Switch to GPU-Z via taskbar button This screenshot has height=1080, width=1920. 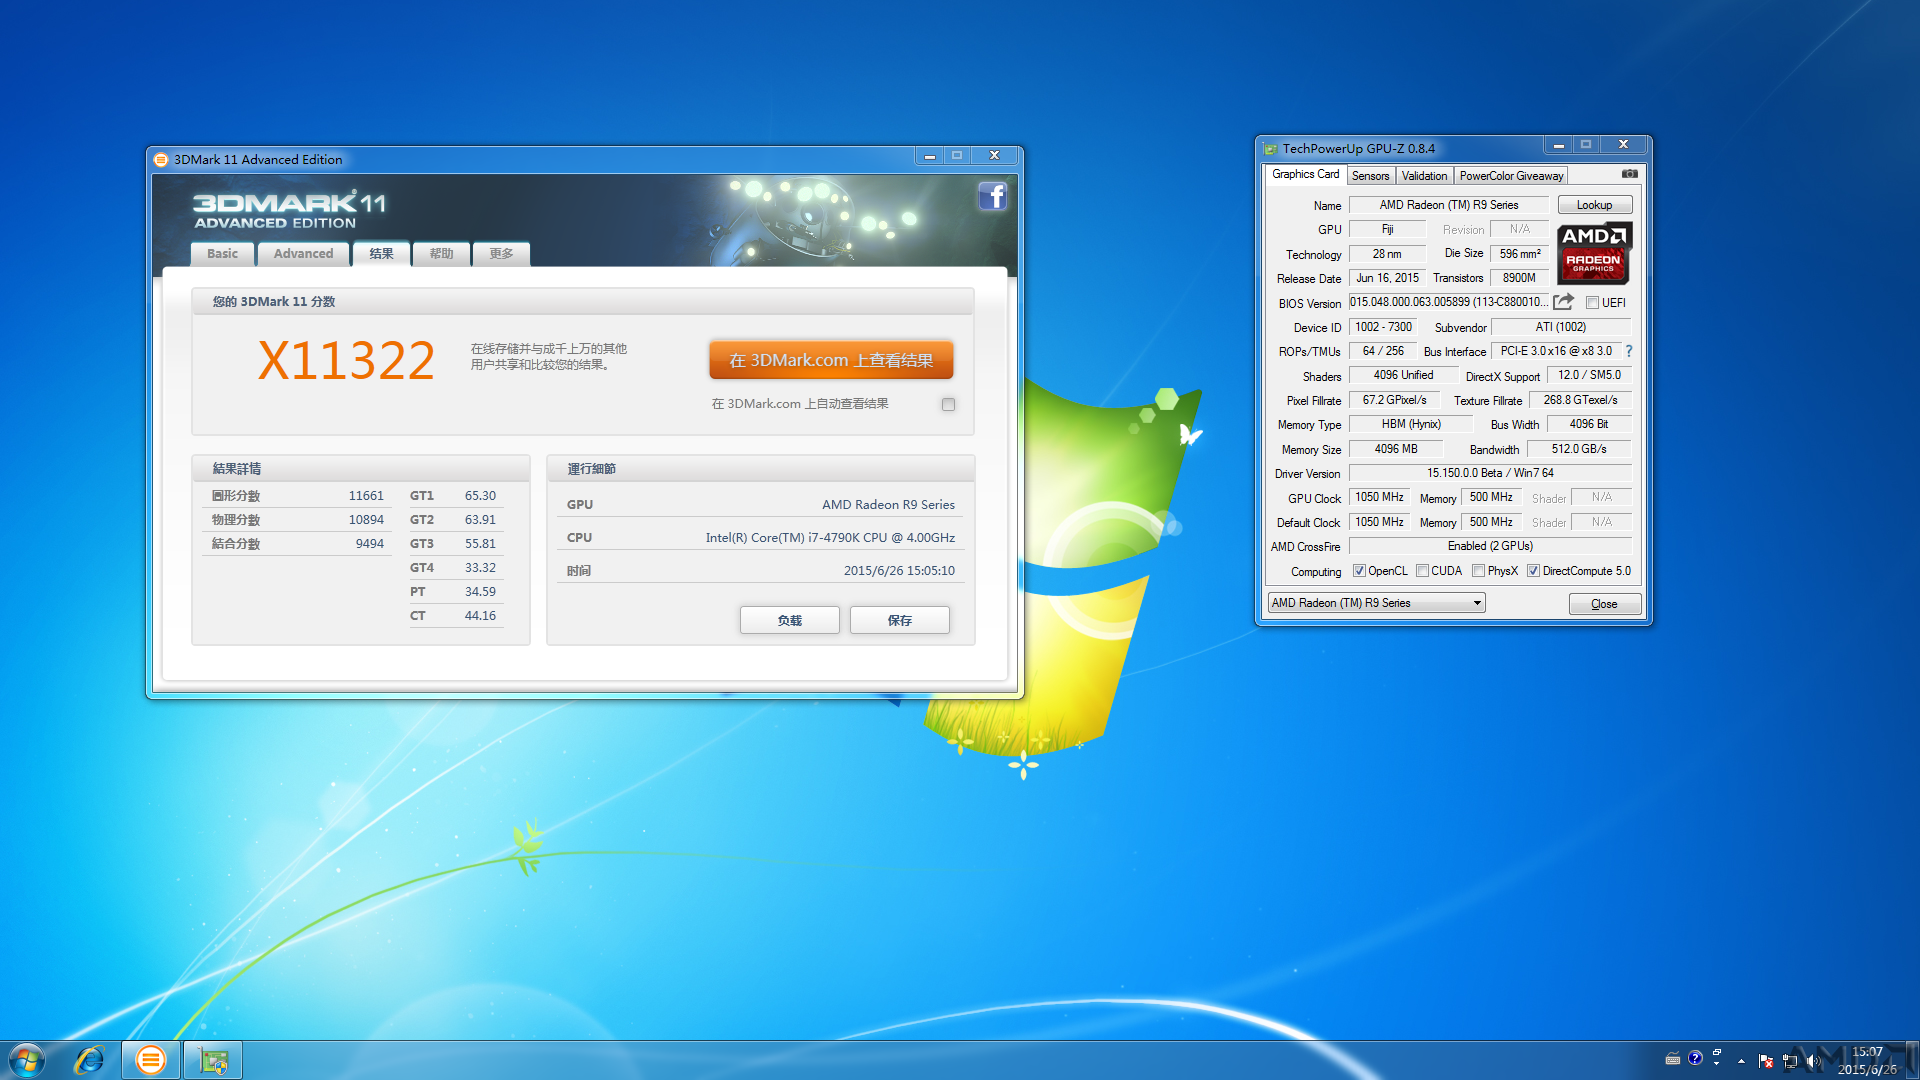coord(213,1060)
